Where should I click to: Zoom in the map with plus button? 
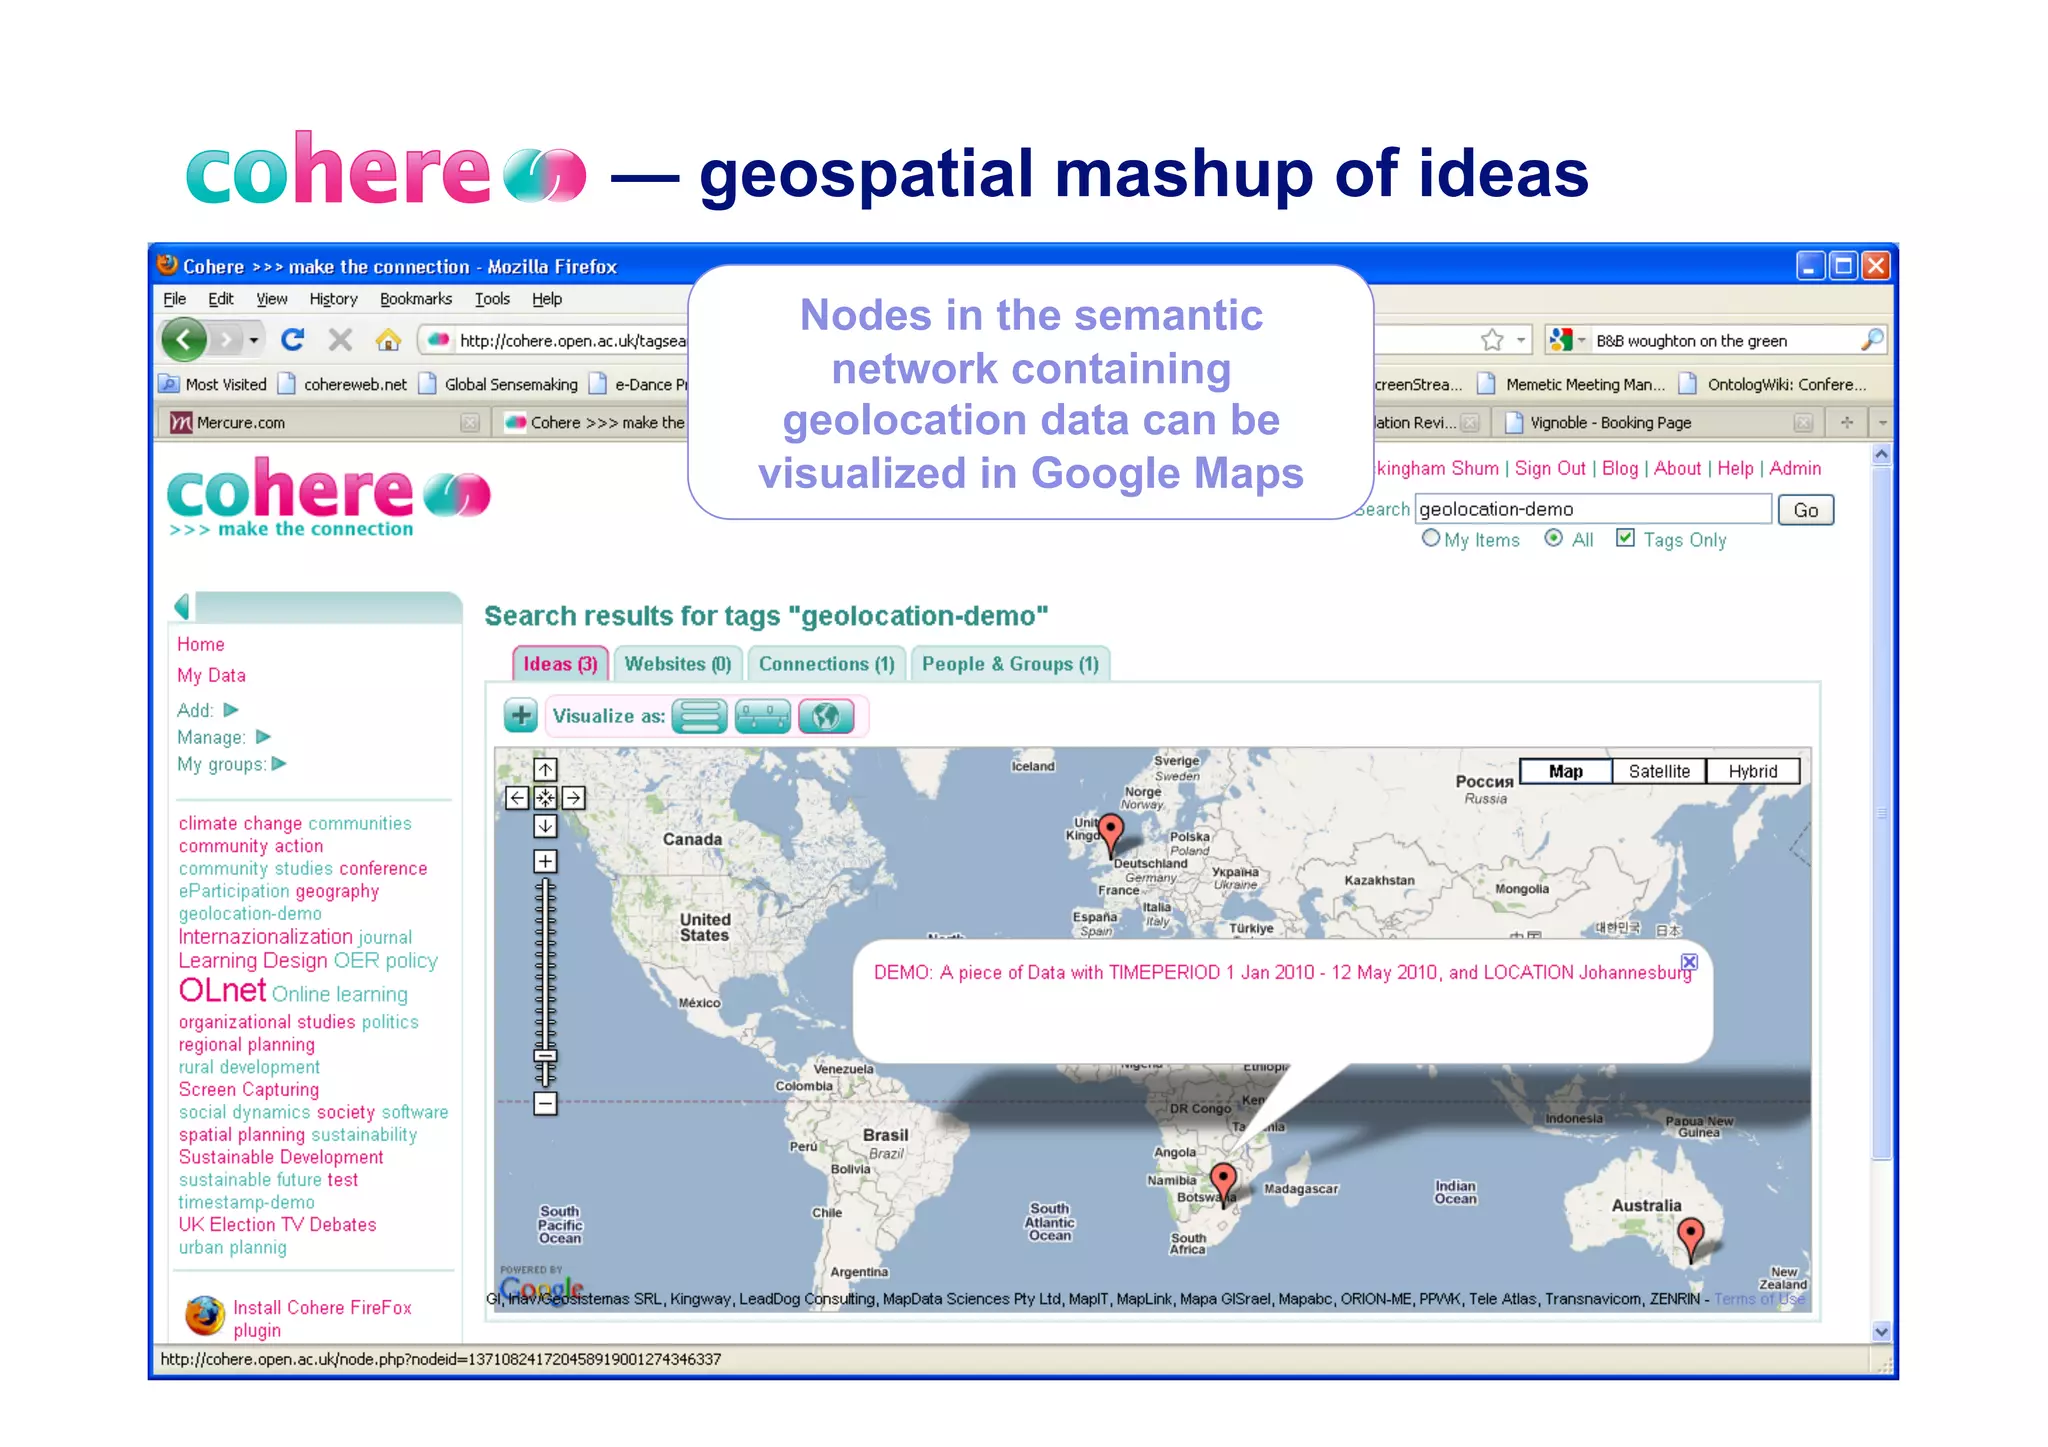pyautogui.click(x=545, y=861)
